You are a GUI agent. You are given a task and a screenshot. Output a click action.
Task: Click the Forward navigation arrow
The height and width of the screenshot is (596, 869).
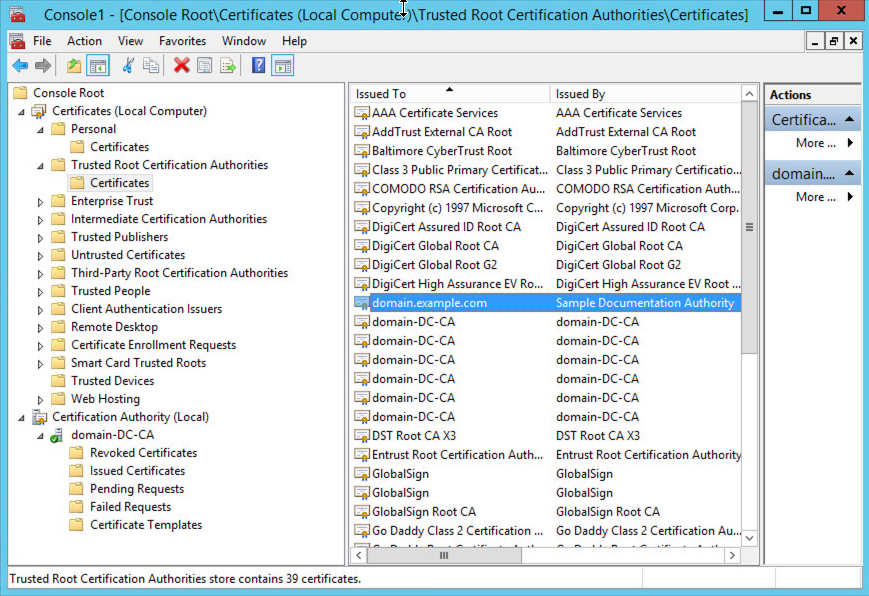42,65
